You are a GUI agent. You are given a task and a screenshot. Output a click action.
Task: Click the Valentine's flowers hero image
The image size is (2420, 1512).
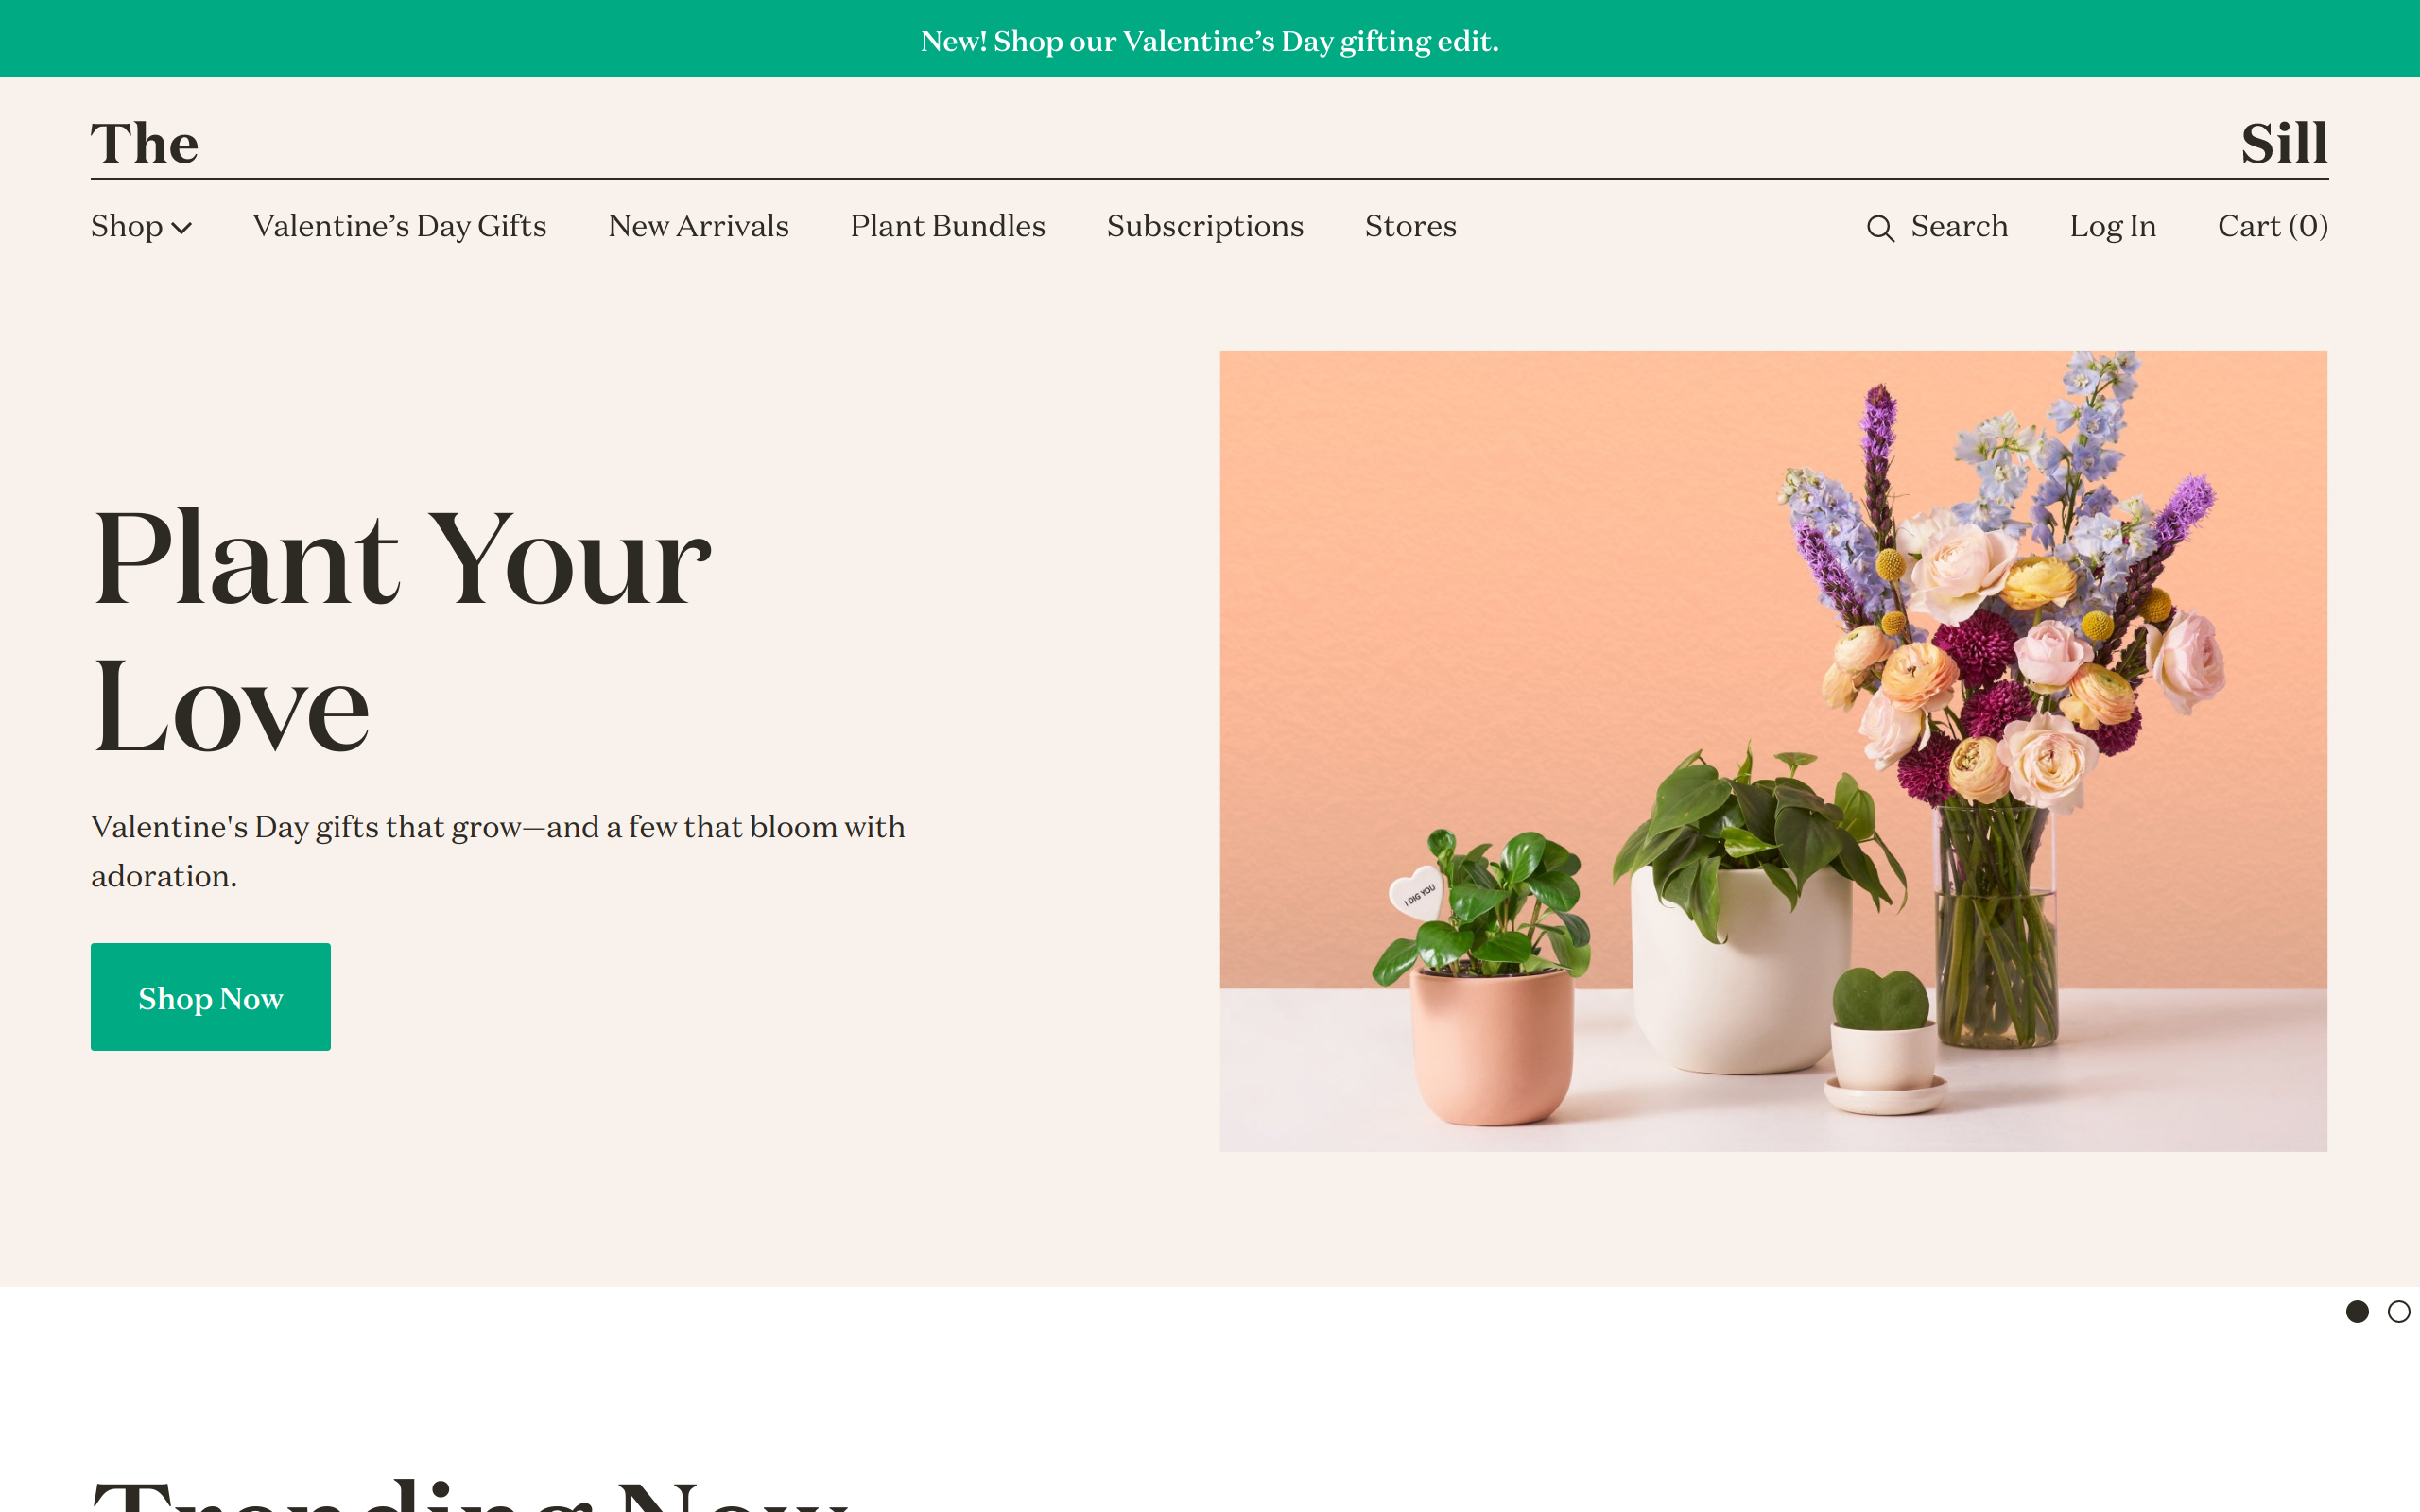1773,750
